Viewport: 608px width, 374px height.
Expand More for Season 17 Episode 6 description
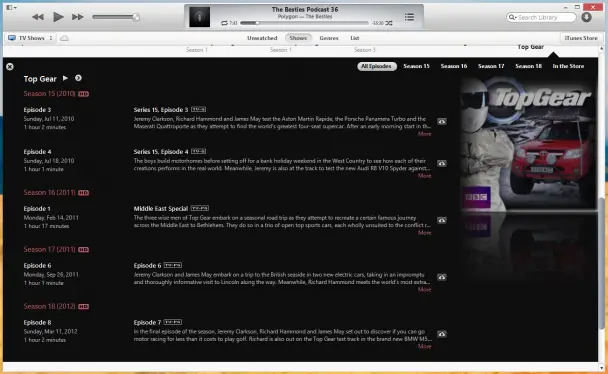pyautogui.click(x=425, y=290)
